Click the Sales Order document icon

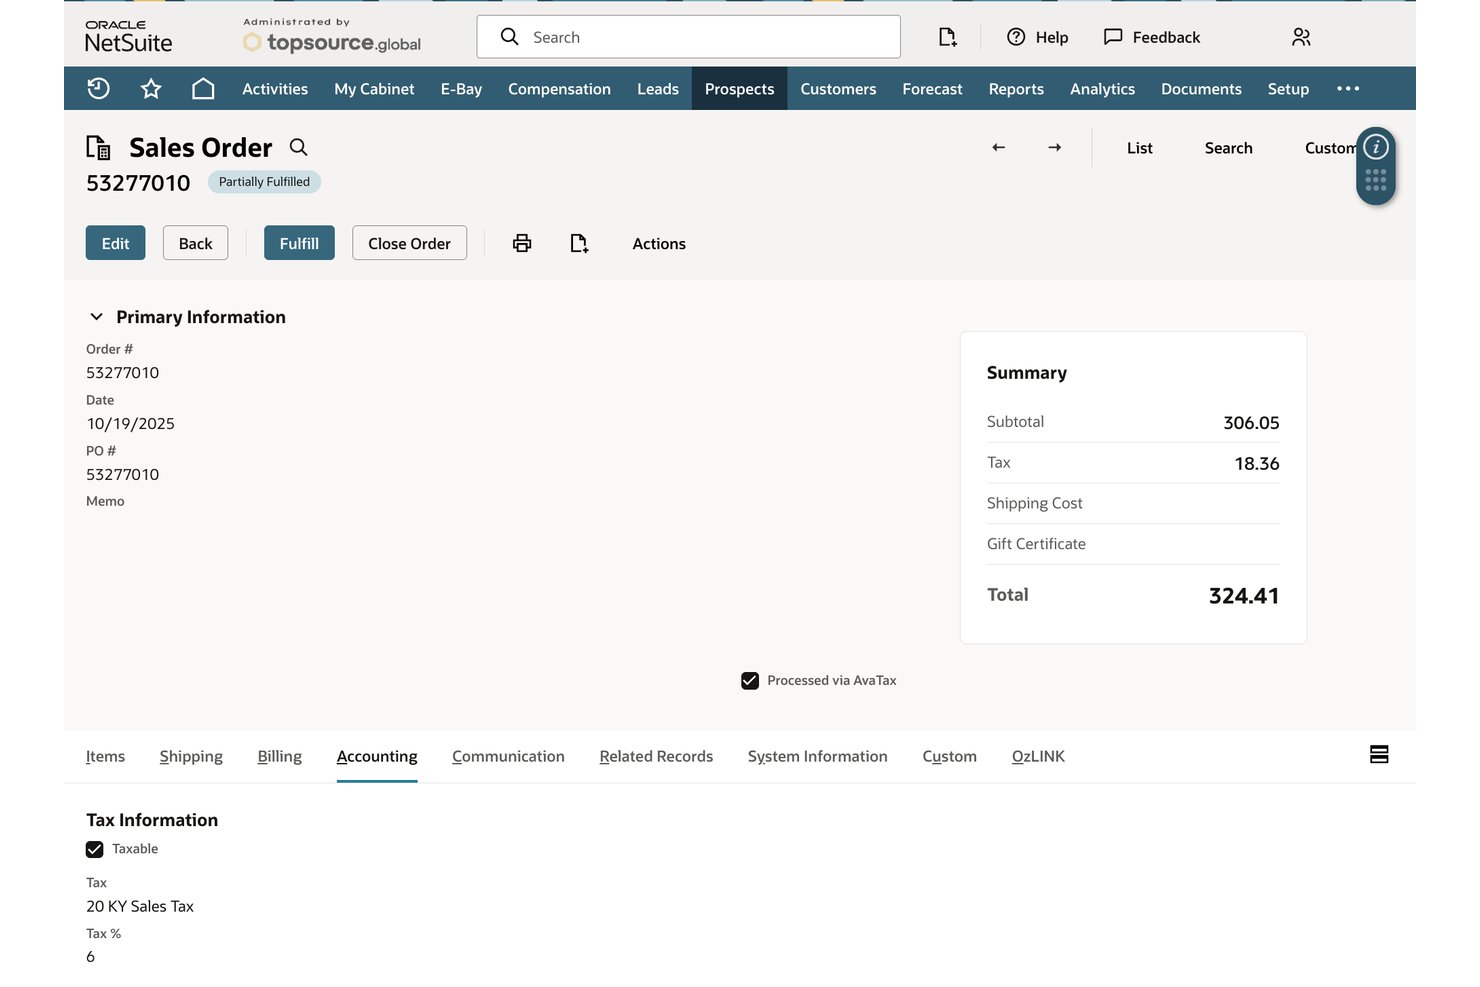(98, 148)
